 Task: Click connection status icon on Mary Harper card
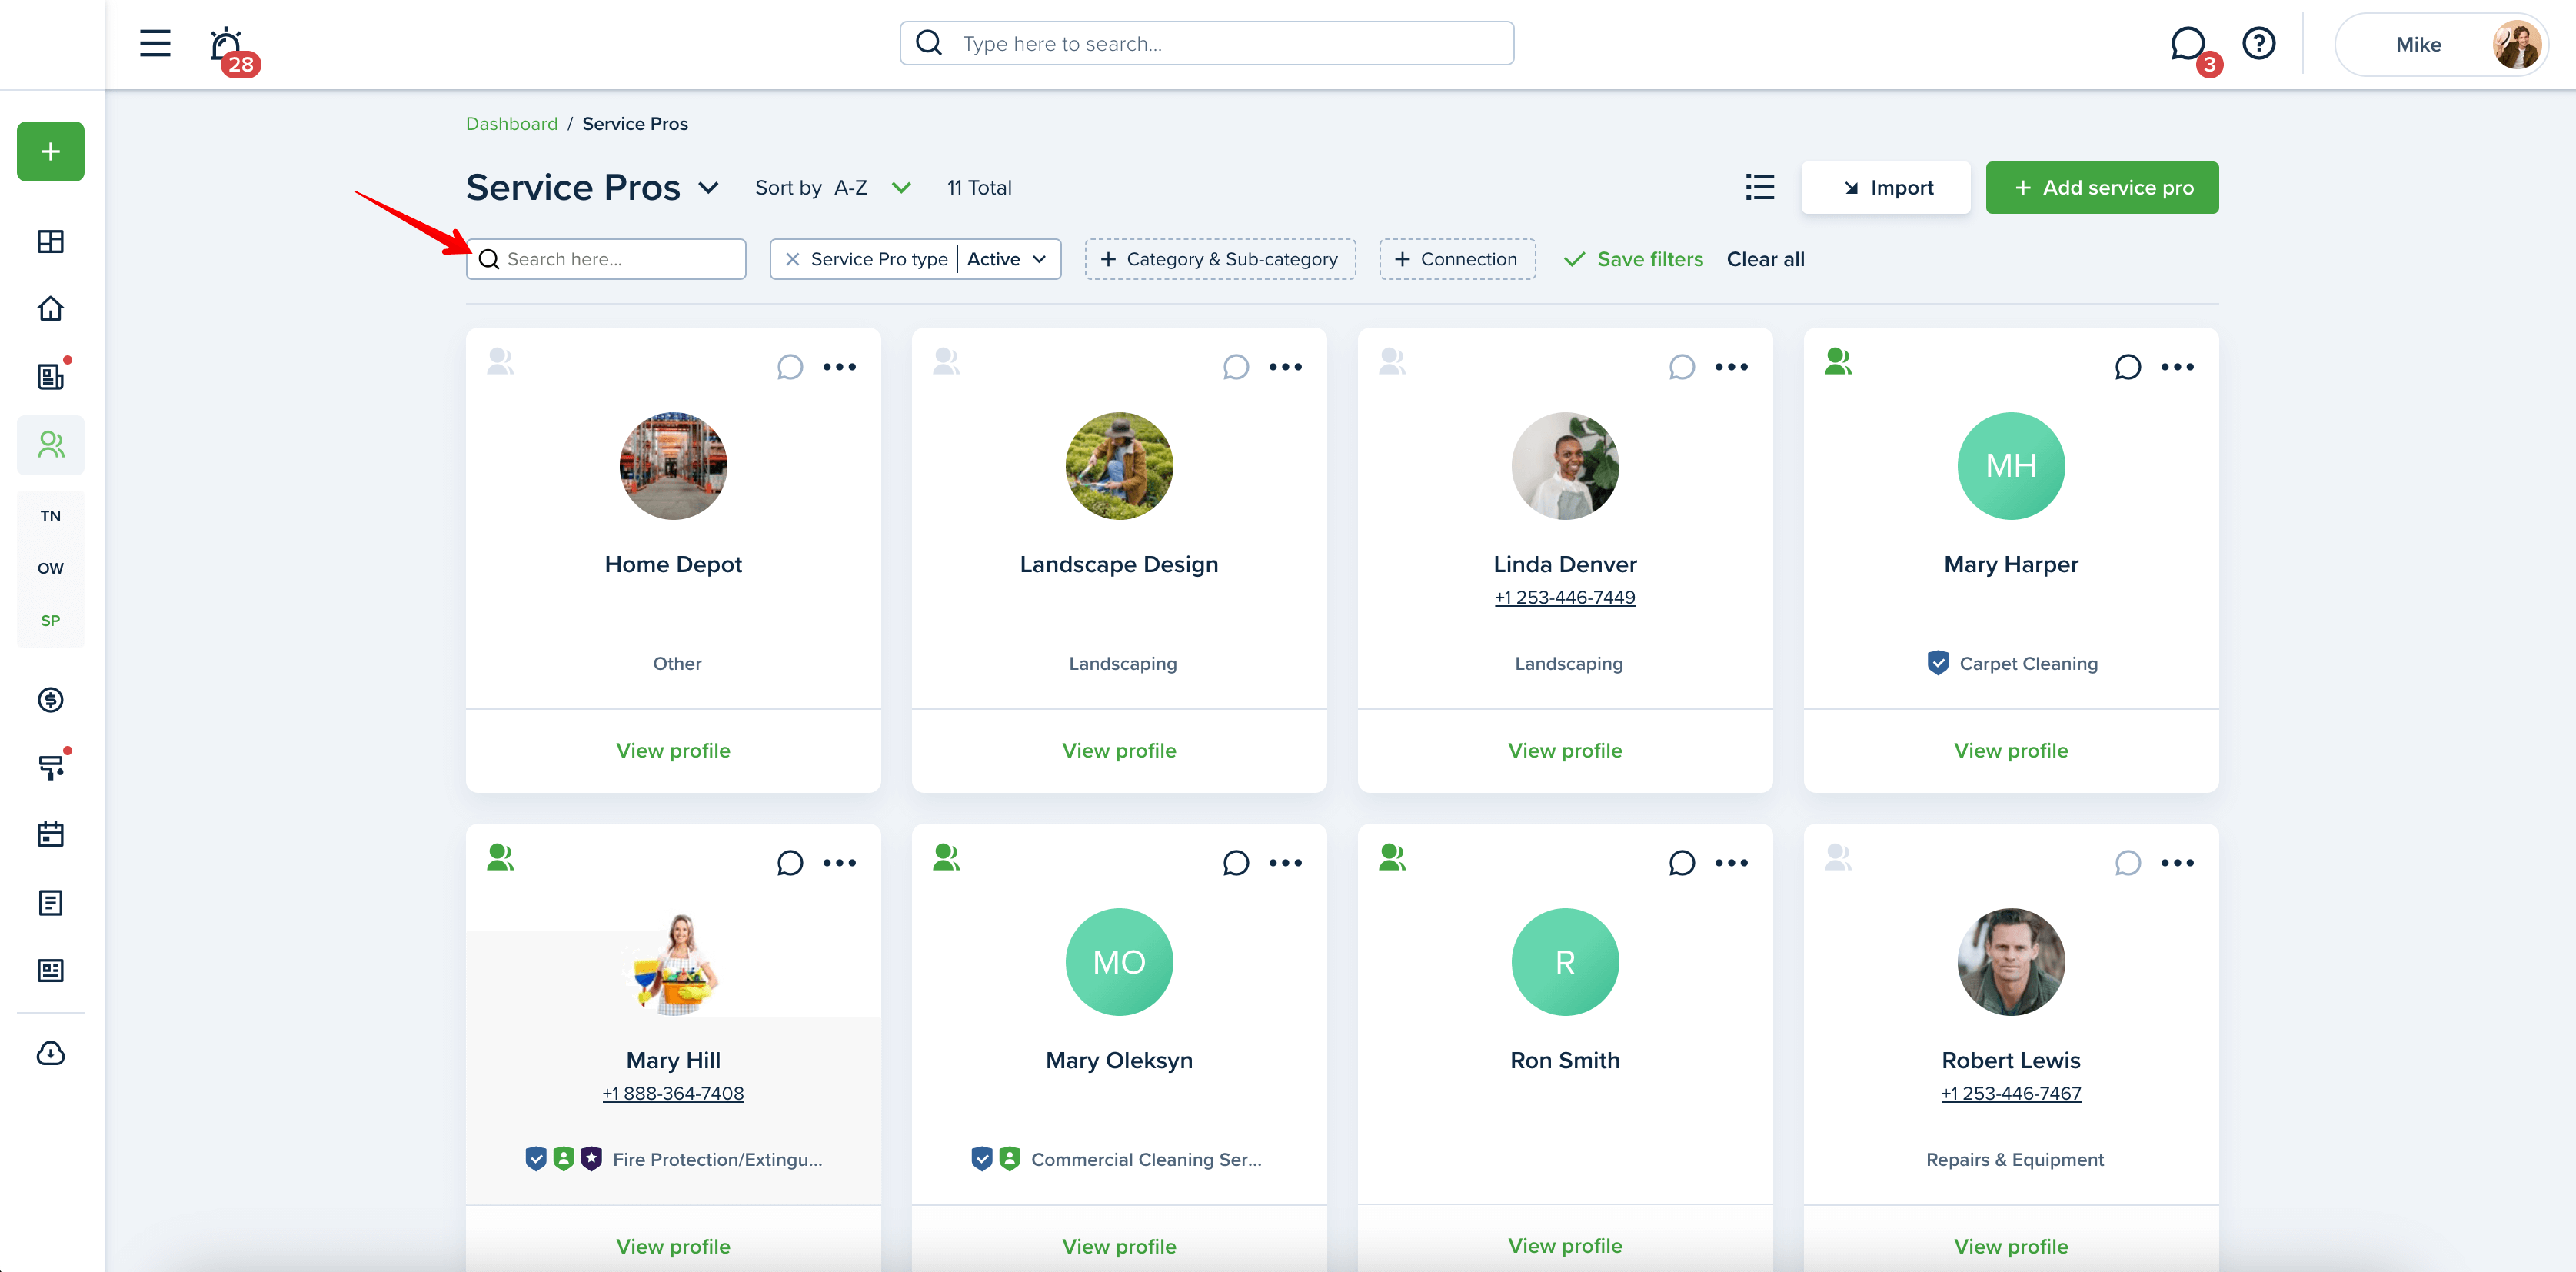(1839, 361)
